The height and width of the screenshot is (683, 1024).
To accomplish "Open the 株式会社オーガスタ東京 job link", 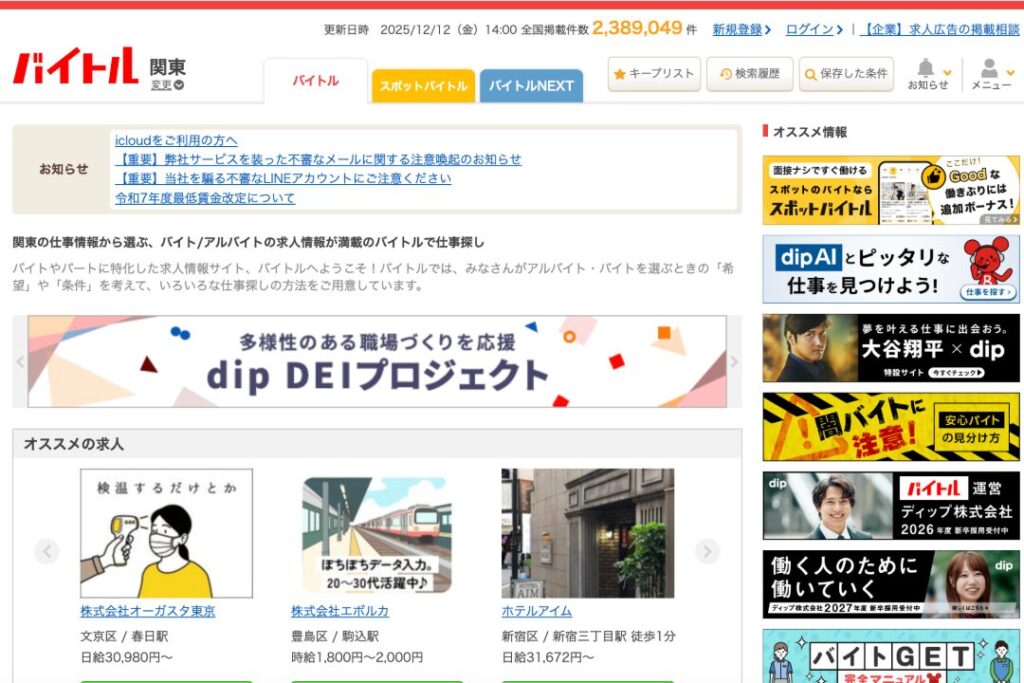I will pyautogui.click(x=147, y=611).
